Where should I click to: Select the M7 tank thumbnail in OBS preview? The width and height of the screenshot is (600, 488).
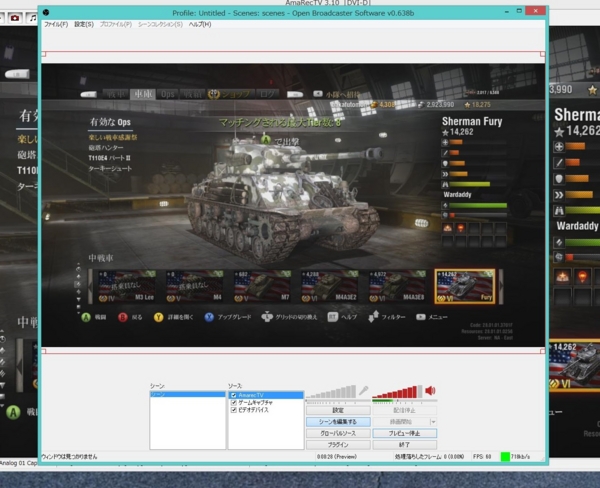[262, 286]
